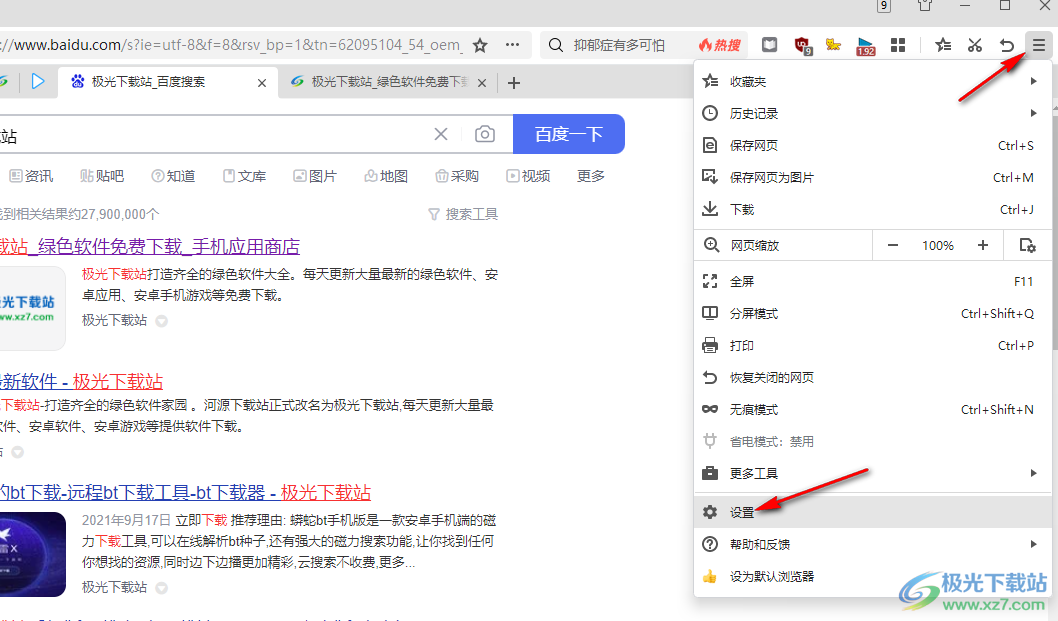Screen dimensions: 1058x621
Task: Click the magnifier icon in the browser search box
Action: [x=555, y=45]
